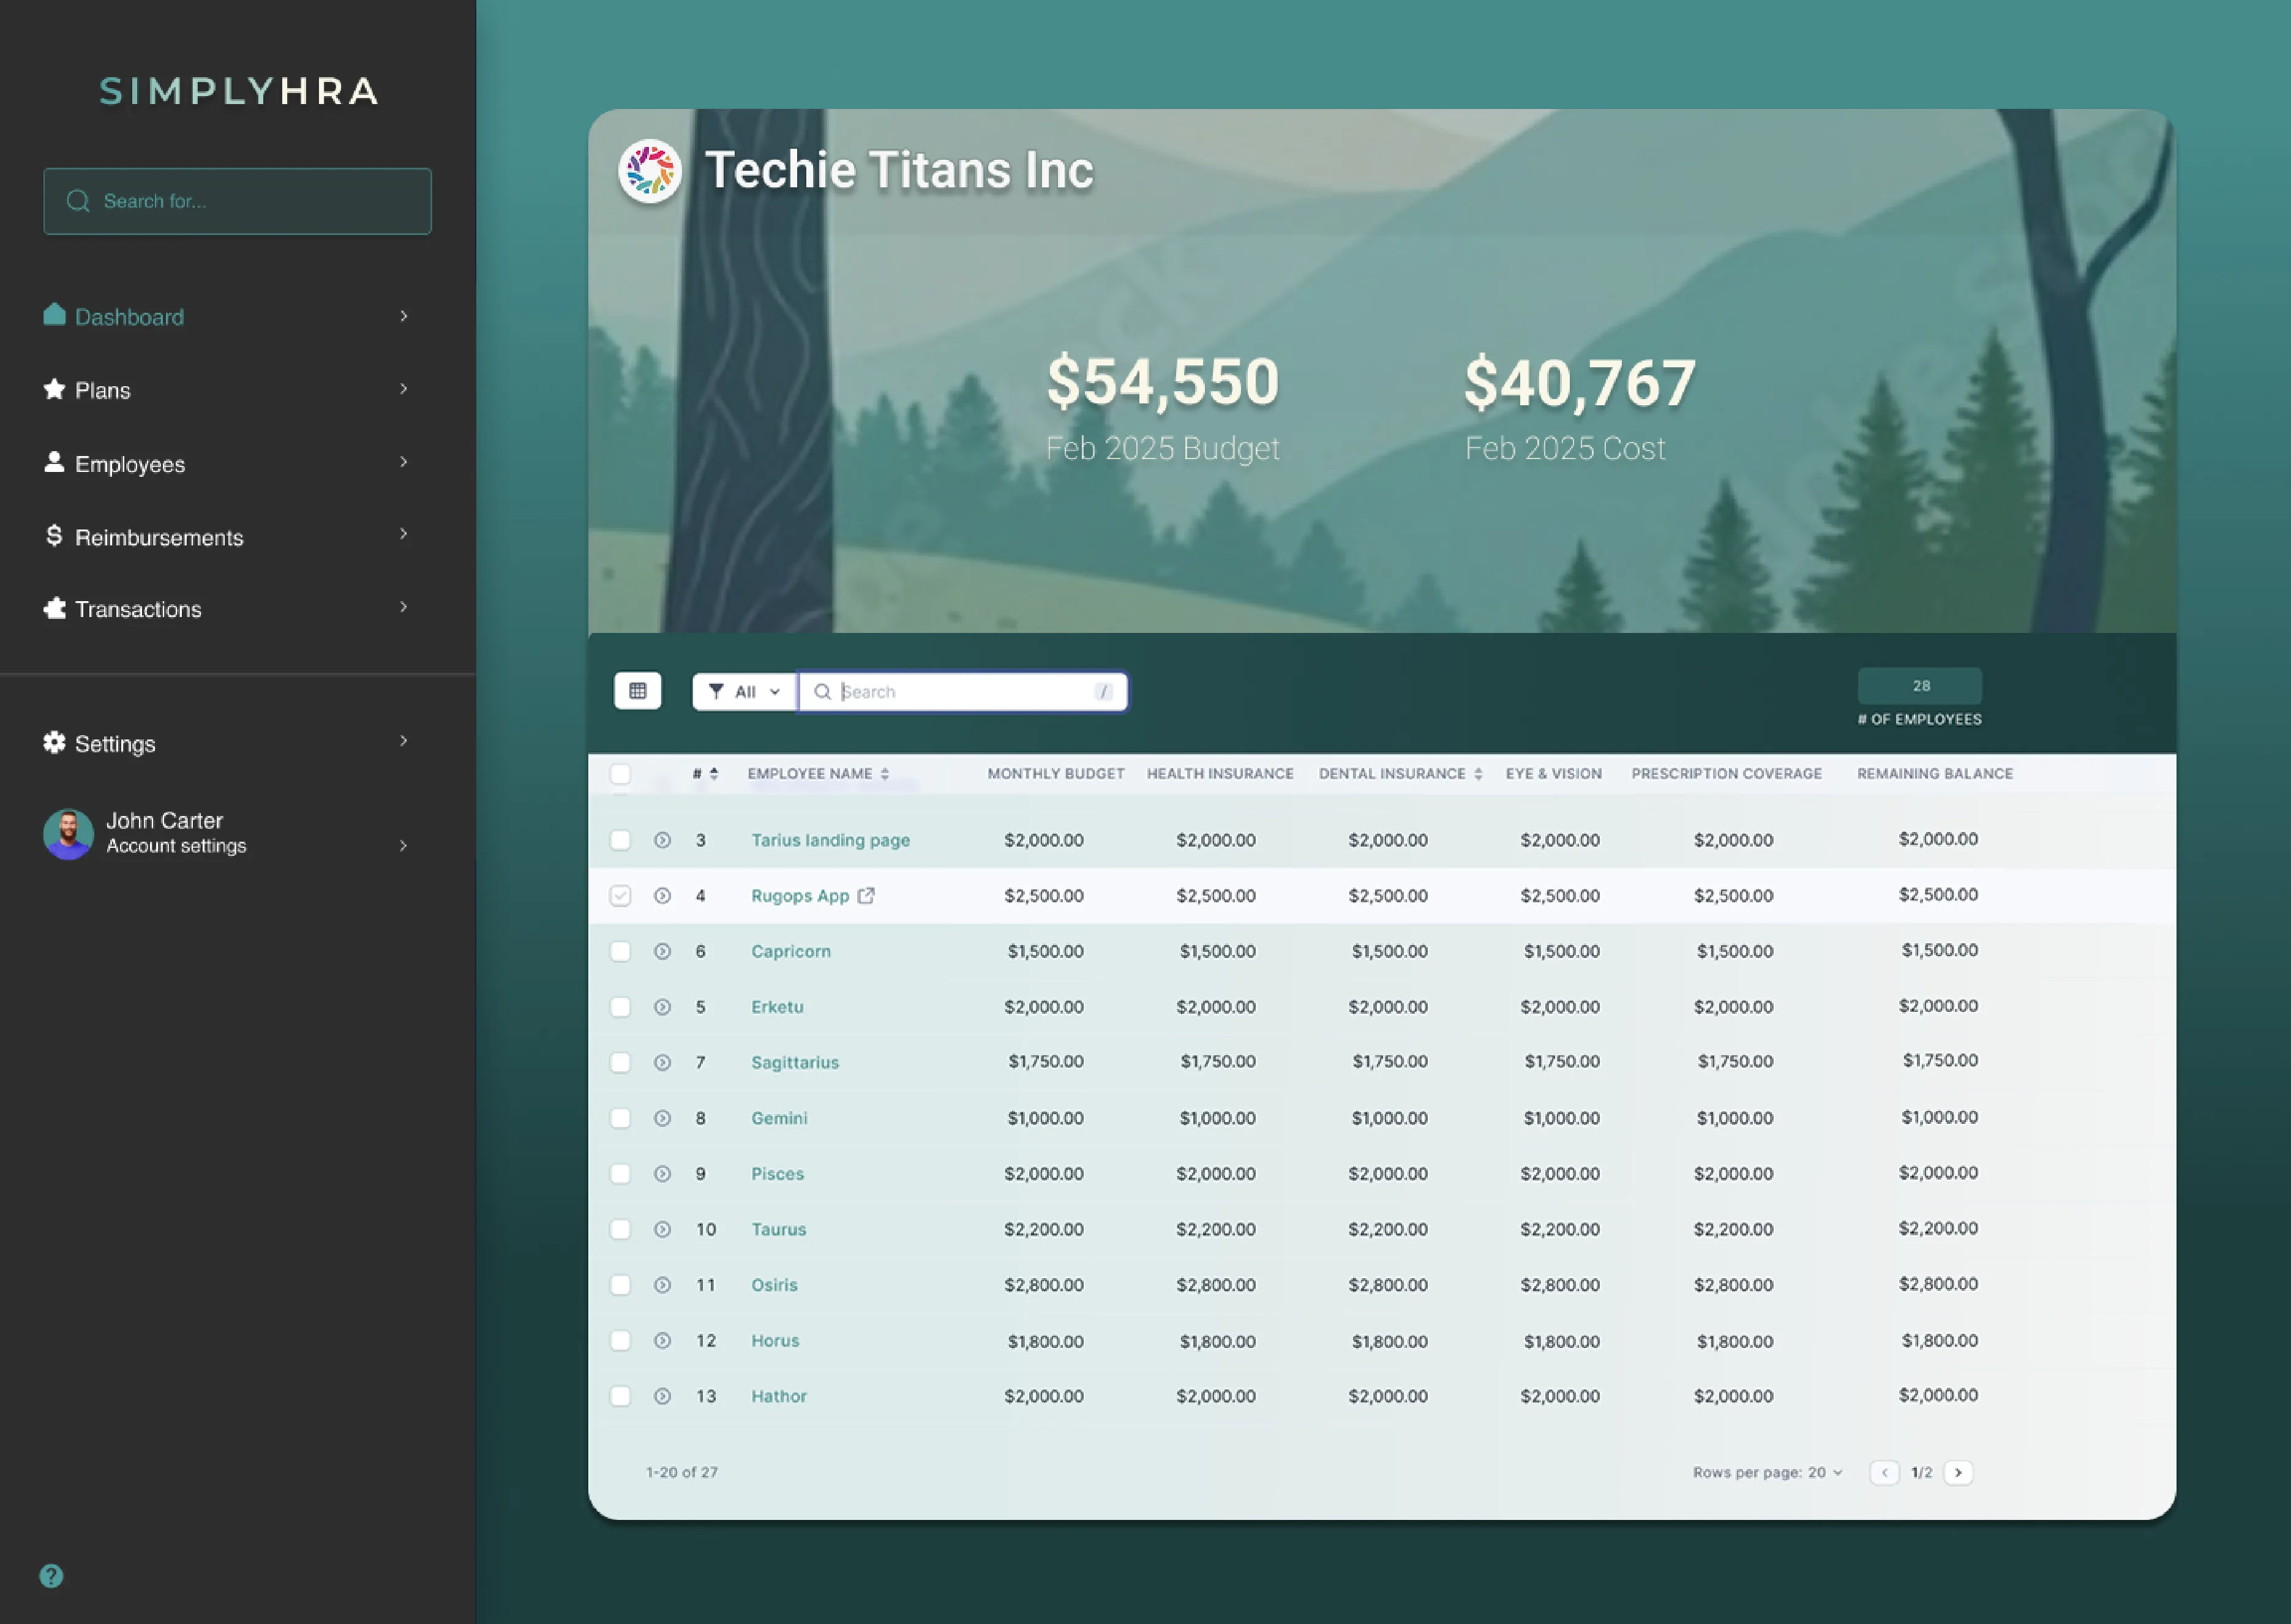Screen dimensions: 2291x1624
Task: Click the table view grid icon
Action: pos(637,691)
